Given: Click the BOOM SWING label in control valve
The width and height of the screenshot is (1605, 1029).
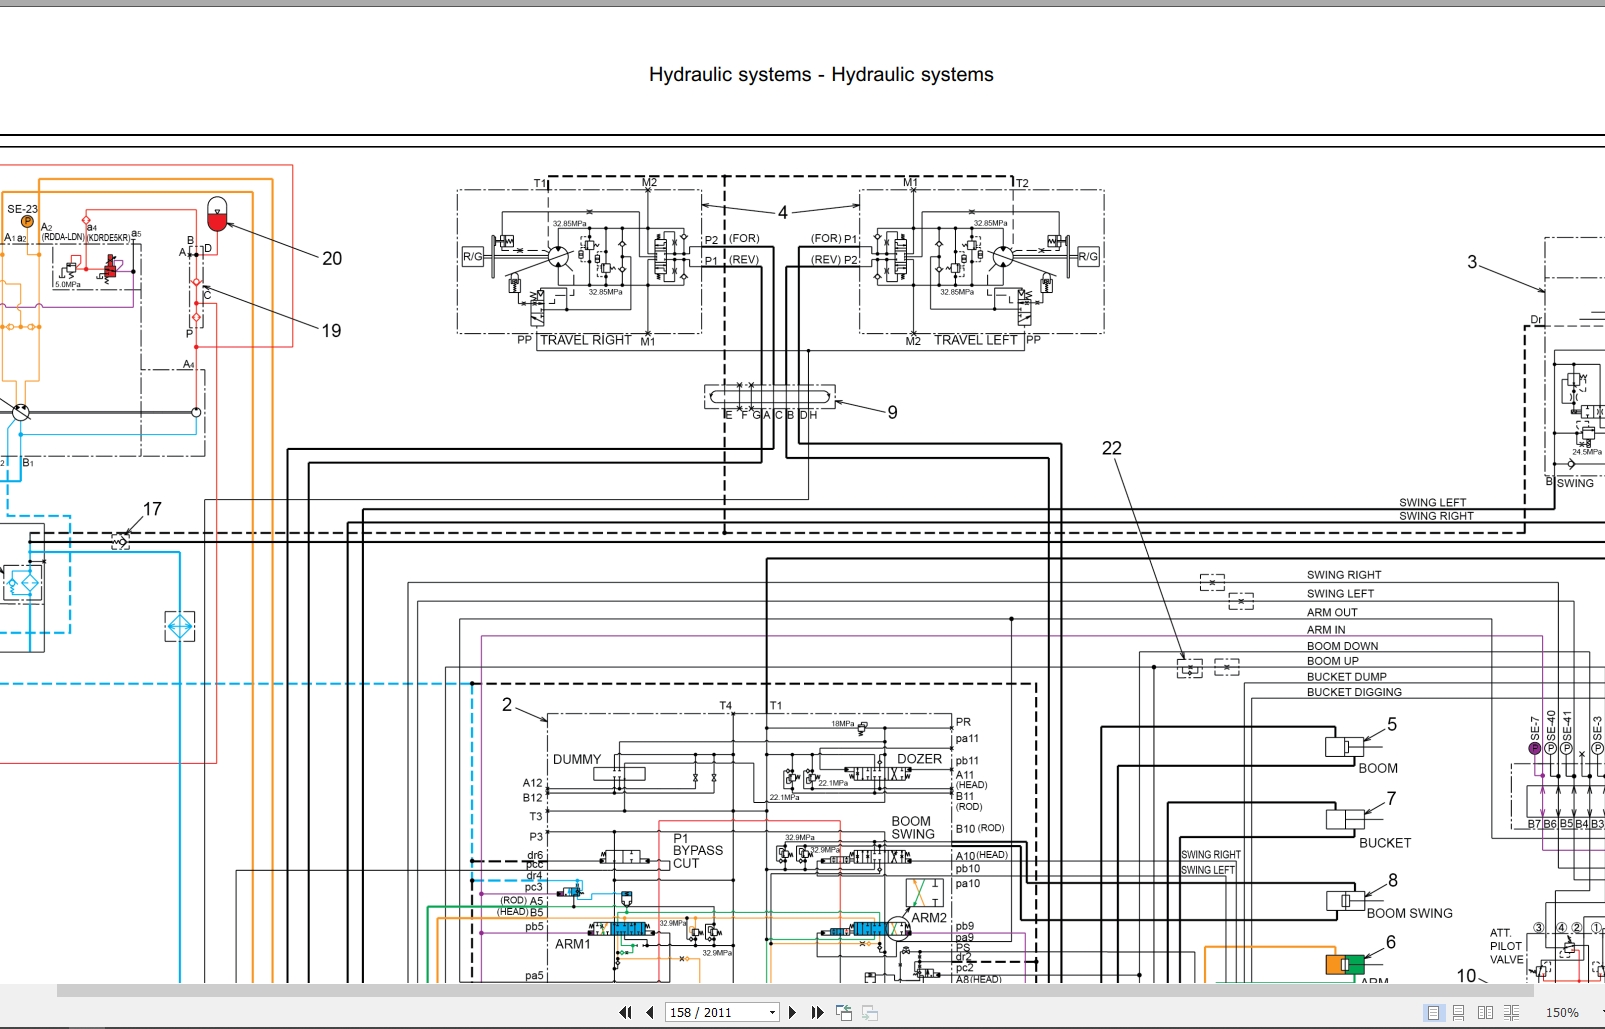Looking at the screenshot, I should tap(912, 827).
